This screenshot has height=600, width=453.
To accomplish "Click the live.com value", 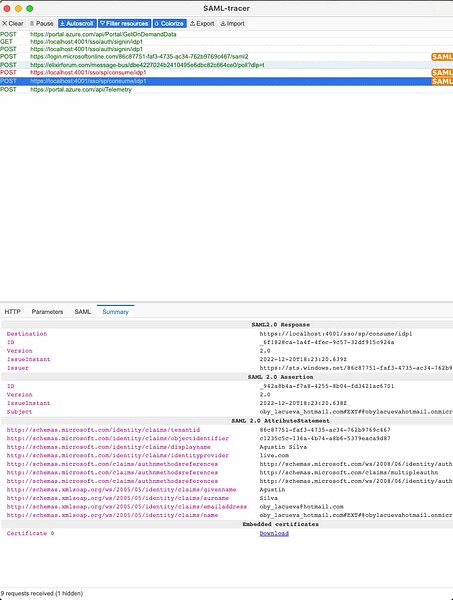I will click(274, 455).
